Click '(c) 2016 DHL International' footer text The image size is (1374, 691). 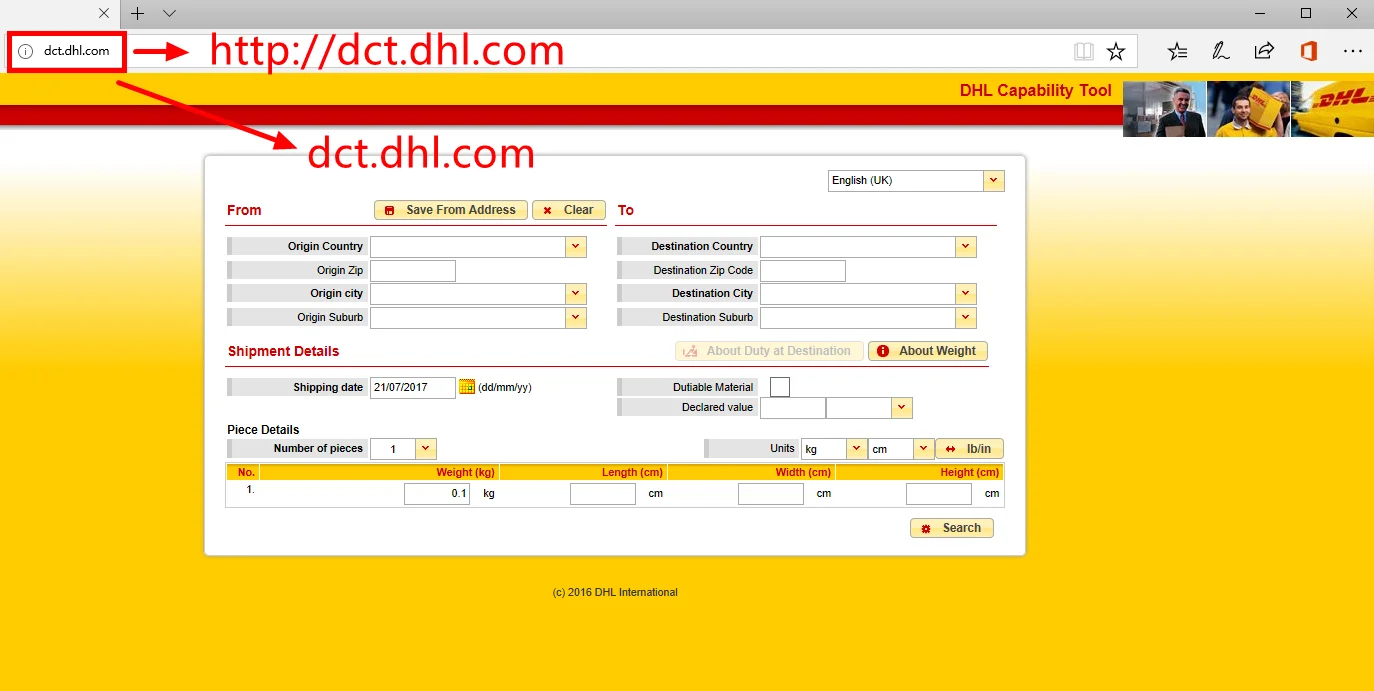click(x=615, y=592)
